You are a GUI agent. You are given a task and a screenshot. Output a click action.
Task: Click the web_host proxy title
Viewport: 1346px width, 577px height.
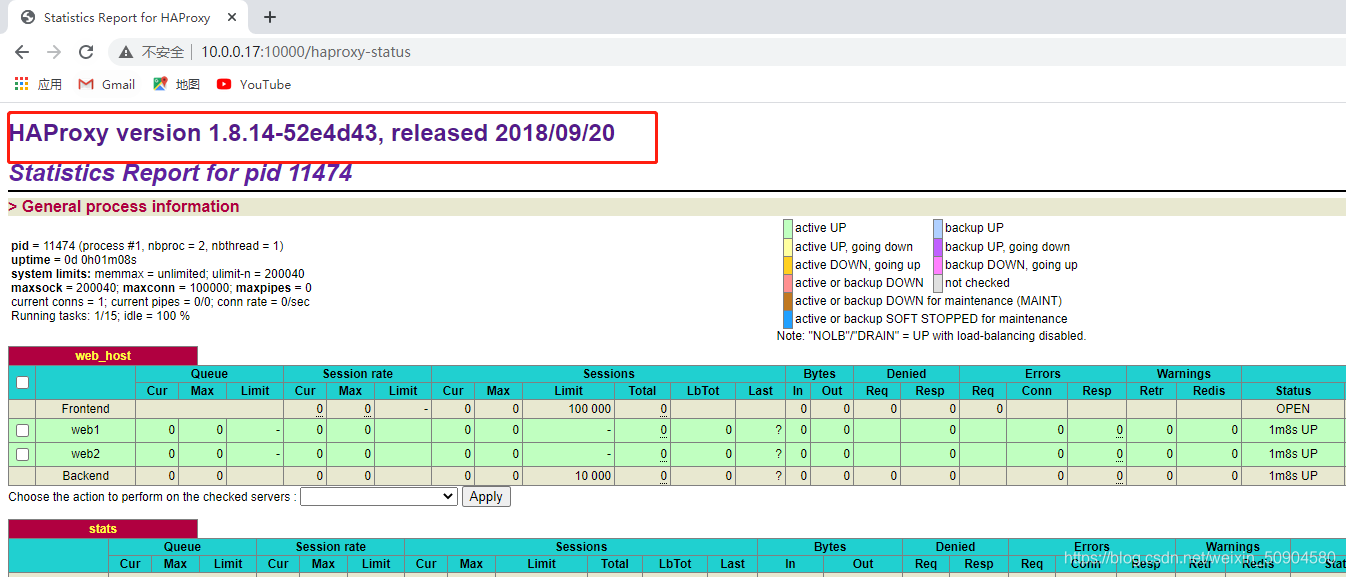103,356
